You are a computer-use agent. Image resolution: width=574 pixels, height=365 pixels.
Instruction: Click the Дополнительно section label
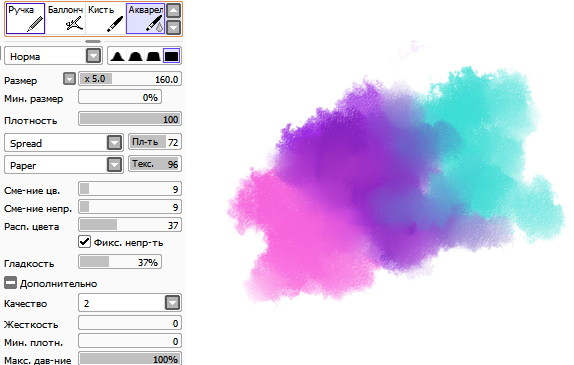tap(59, 284)
